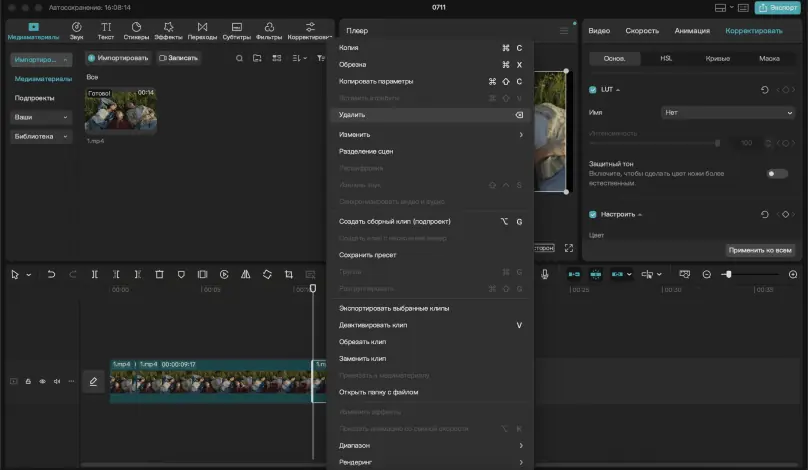Click the split clip tool icon
This screenshot has width=808, height=470.
point(94,274)
